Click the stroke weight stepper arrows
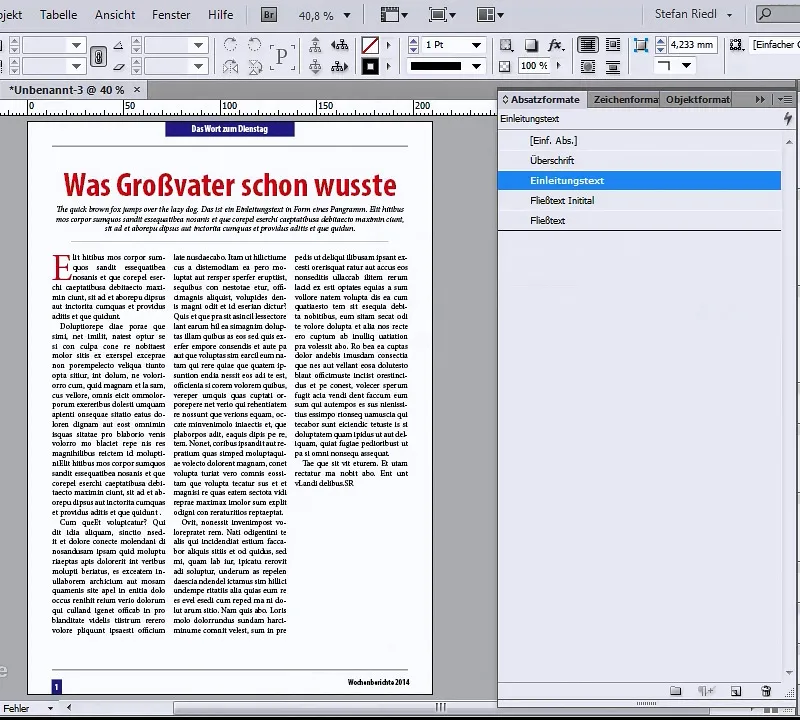Screen dimensions: 800x720 (x=414, y=45)
